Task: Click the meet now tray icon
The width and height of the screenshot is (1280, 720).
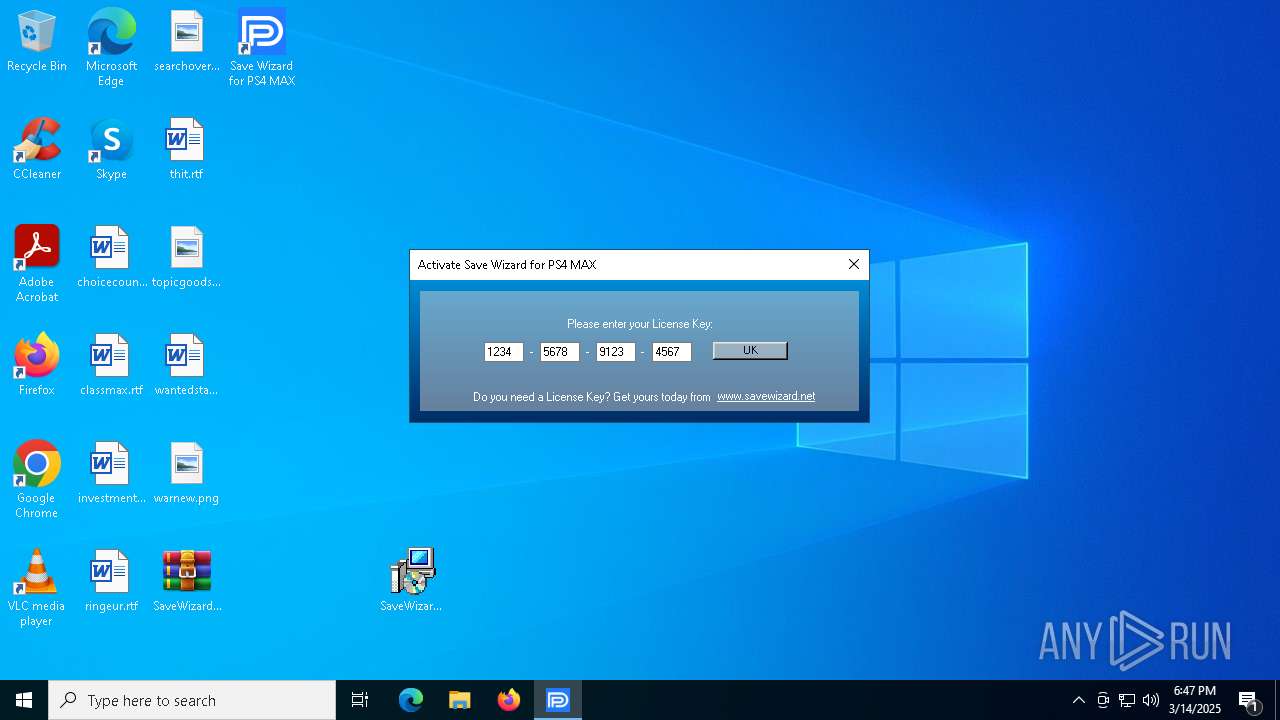Action: click(1103, 700)
